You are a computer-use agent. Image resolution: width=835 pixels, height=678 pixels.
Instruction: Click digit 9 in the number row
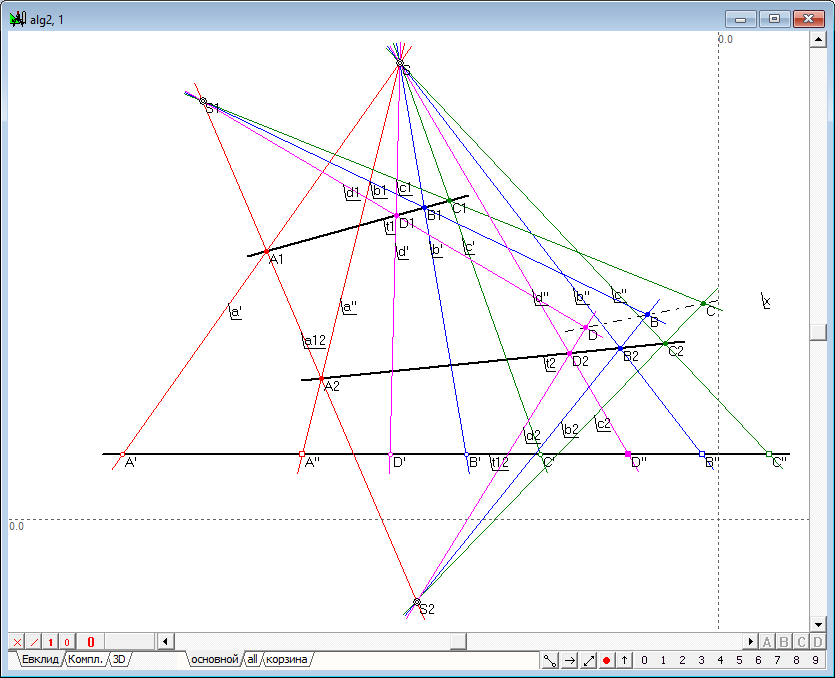pos(815,660)
